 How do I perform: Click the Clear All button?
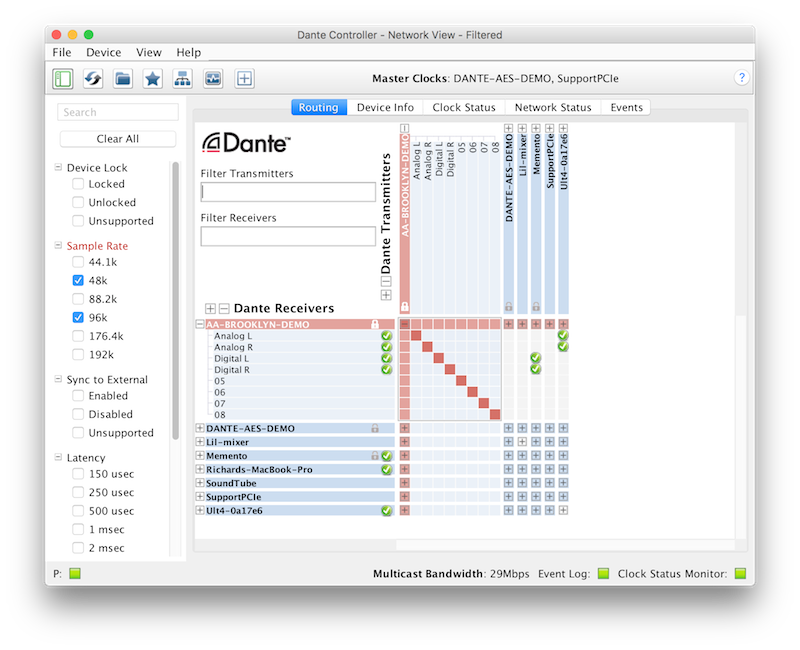(118, 139)
